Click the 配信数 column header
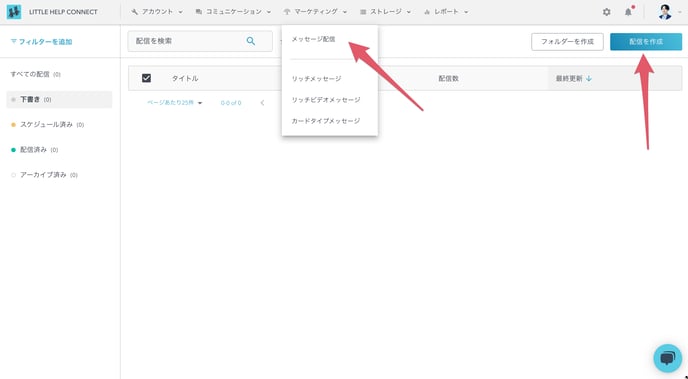 448,79
